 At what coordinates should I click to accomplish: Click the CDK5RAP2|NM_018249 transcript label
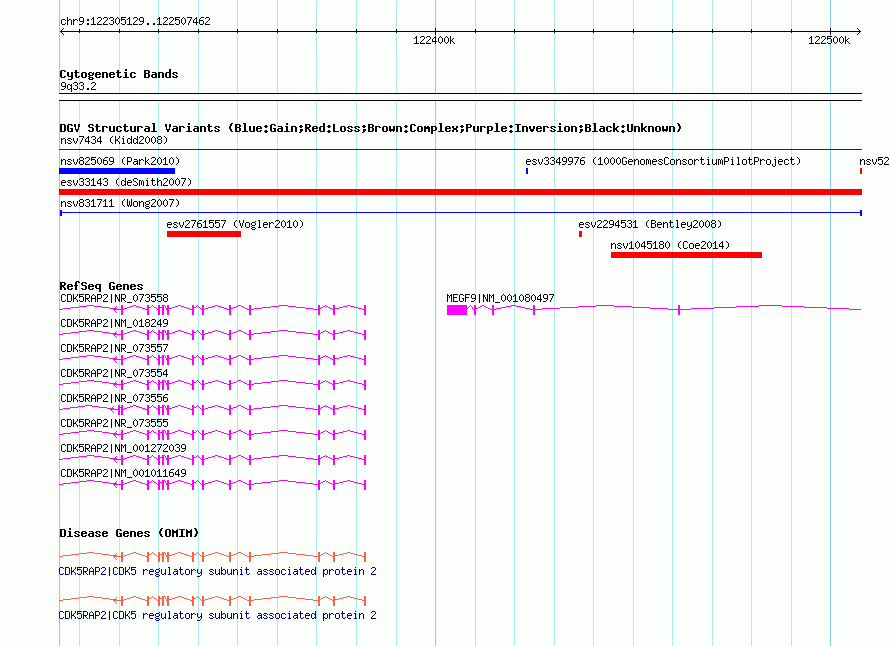[x=114, y=323]
